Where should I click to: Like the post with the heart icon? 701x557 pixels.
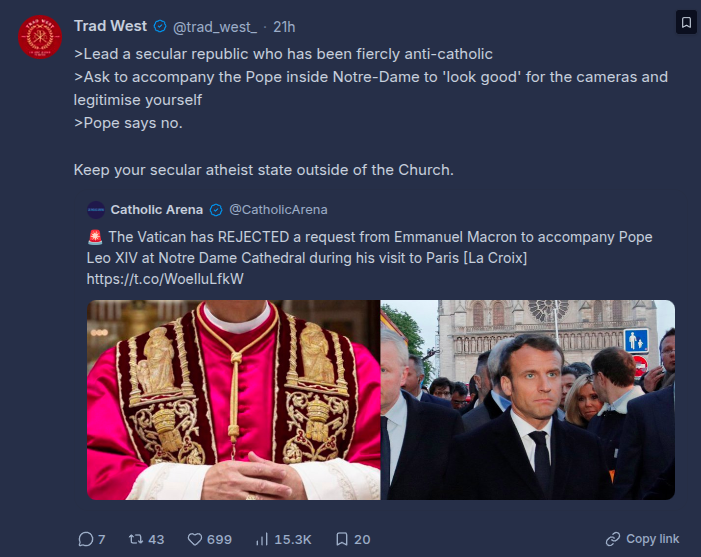194,539
